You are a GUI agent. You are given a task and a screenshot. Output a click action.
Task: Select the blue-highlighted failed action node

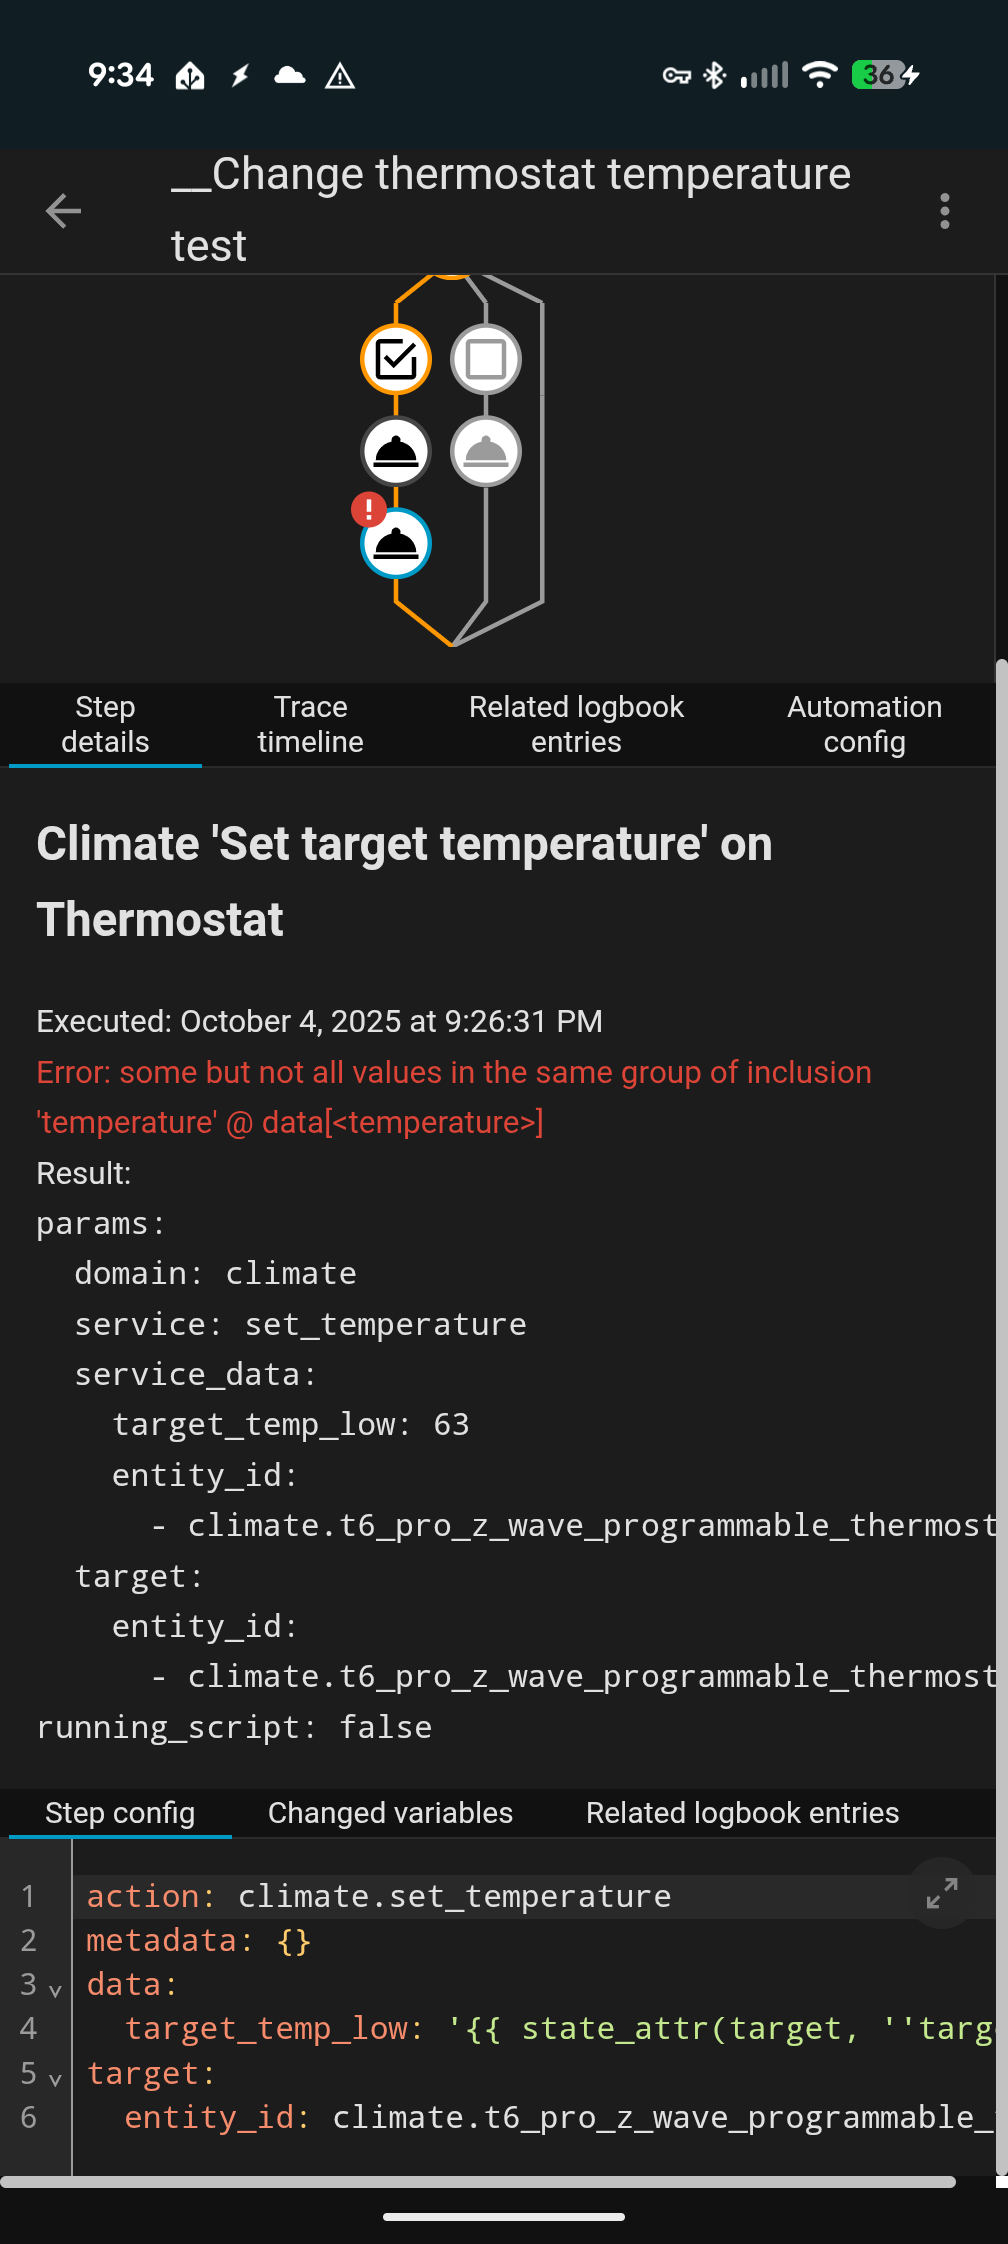[x=396, y=545]
